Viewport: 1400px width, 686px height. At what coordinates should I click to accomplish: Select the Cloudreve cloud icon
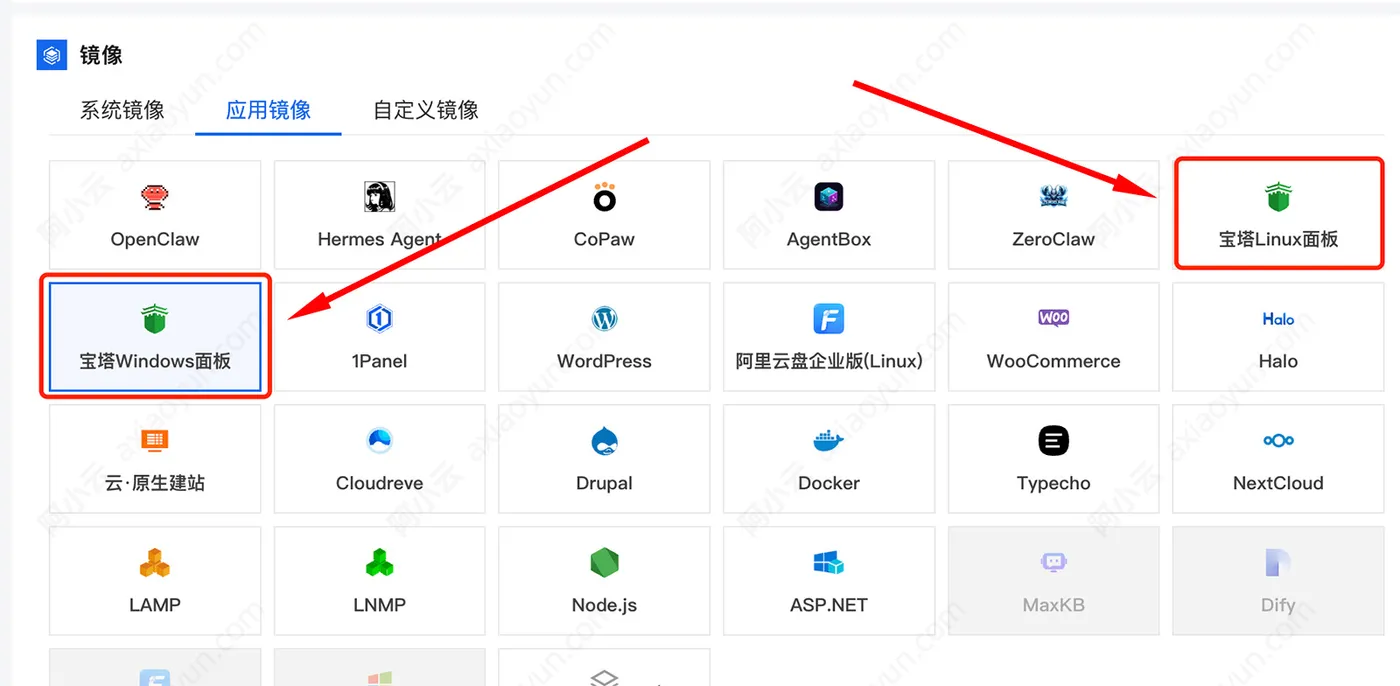pos(379,440)
